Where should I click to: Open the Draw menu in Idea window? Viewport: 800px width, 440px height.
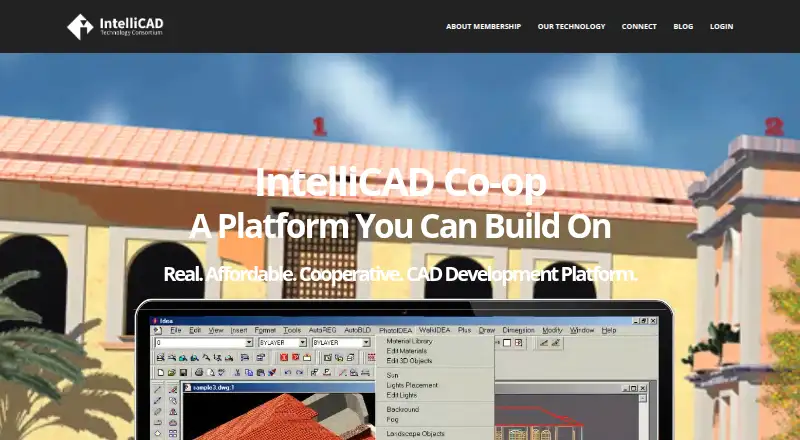click(x=487, y=330)
